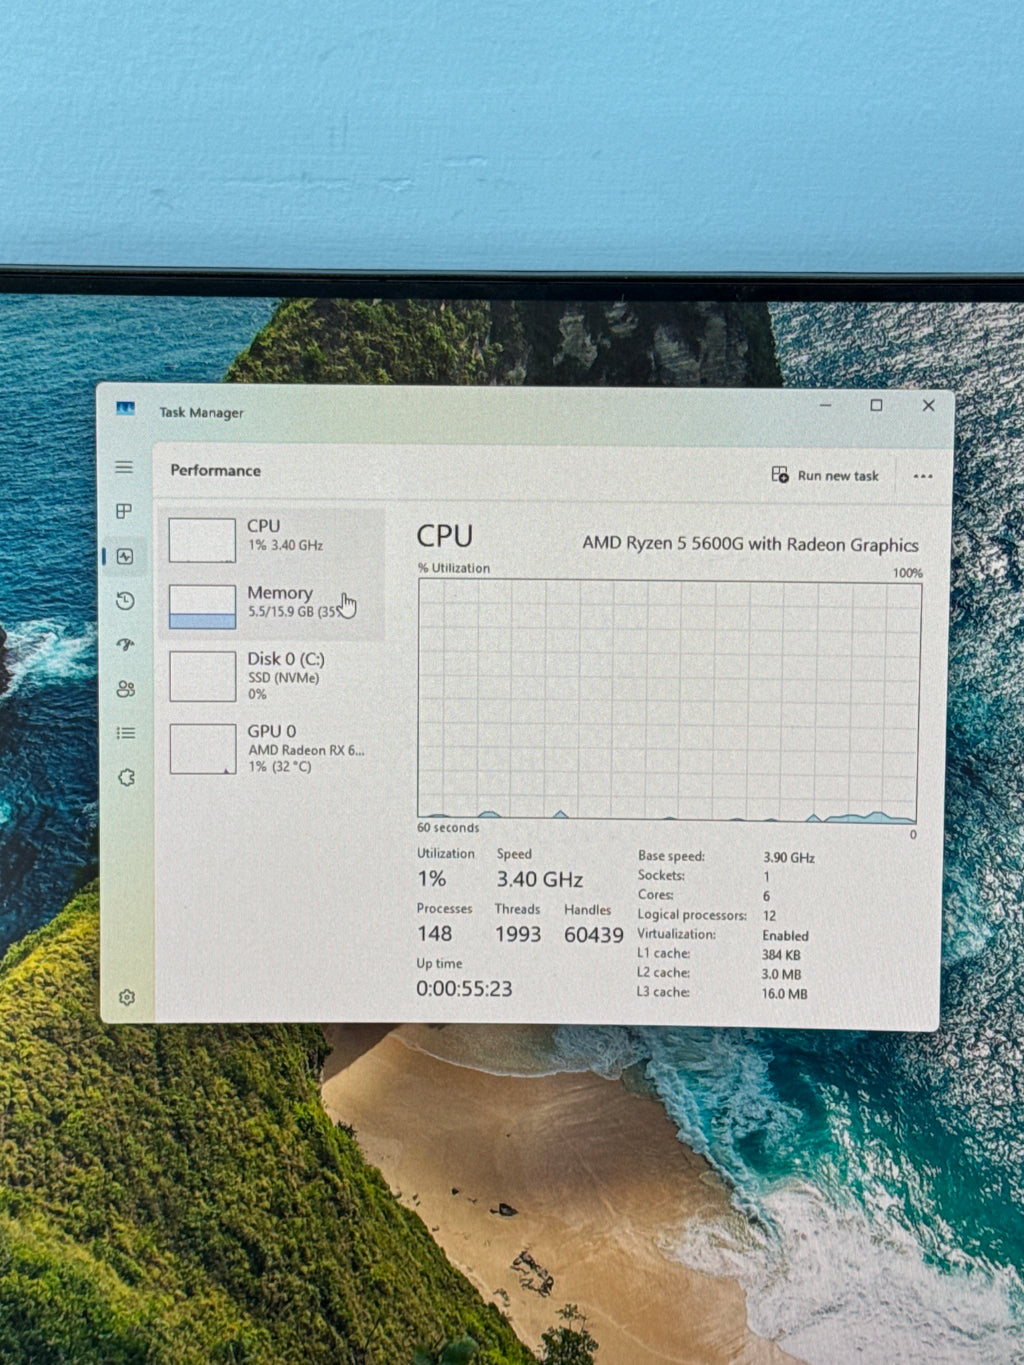Click the Performance page heading
1024x1365 pixels.
[x=215, y=470]
